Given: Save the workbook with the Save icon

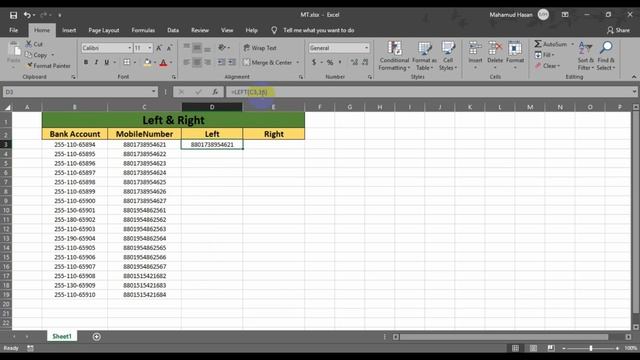Looking at the screenshot, I should [x=13, y=15].
